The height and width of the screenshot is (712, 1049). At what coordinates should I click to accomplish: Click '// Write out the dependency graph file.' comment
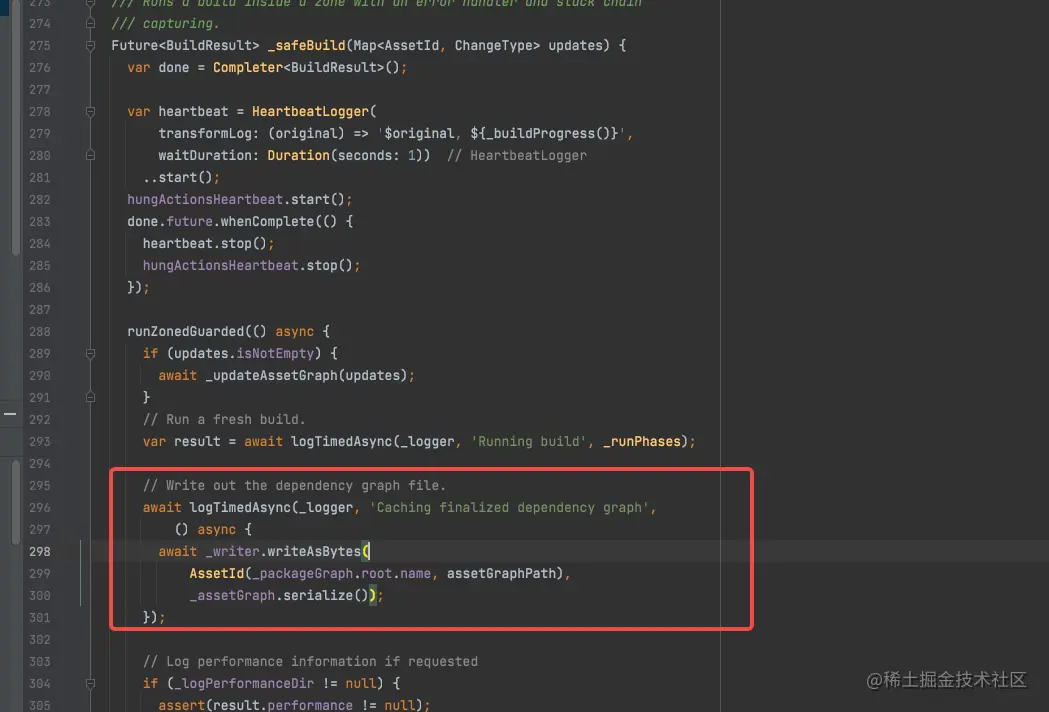[x=294, y=485]
